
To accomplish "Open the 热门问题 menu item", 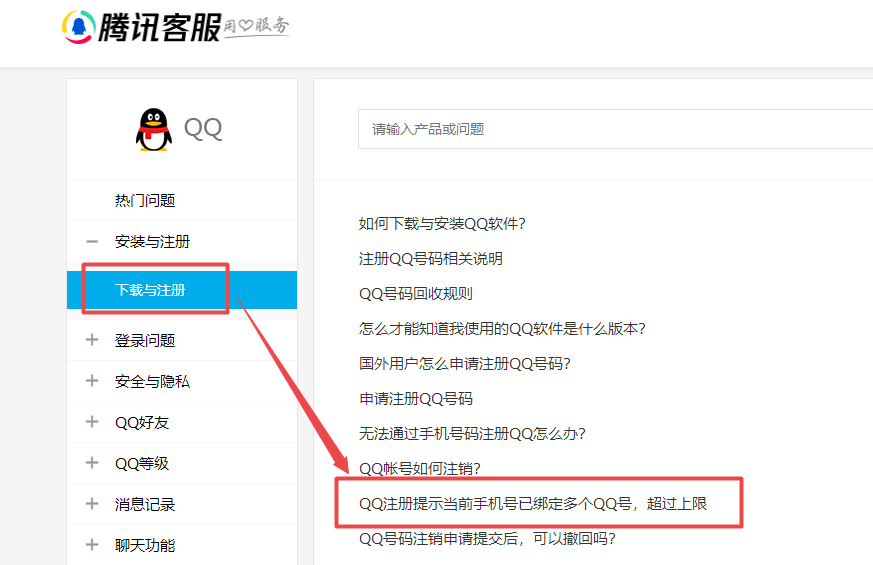I will tap(145, 200).
